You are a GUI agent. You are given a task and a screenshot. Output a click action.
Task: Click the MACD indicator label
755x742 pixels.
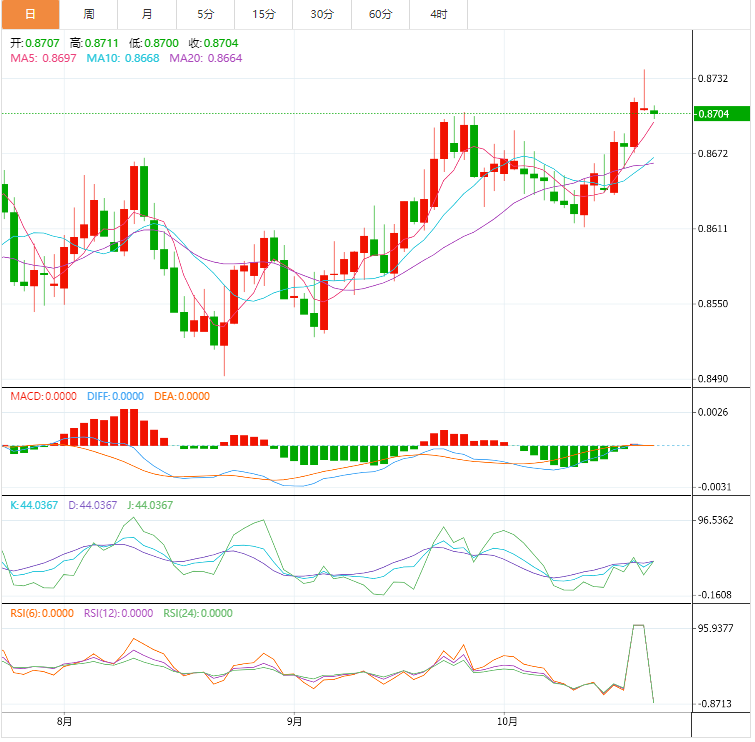[43, 396]
